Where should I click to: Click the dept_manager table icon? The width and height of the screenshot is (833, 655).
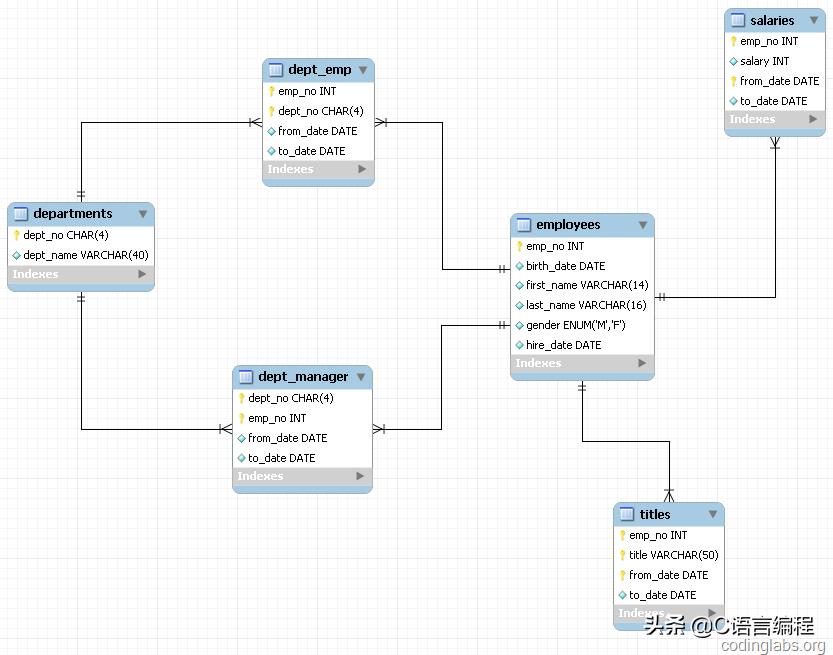(245, 377)
